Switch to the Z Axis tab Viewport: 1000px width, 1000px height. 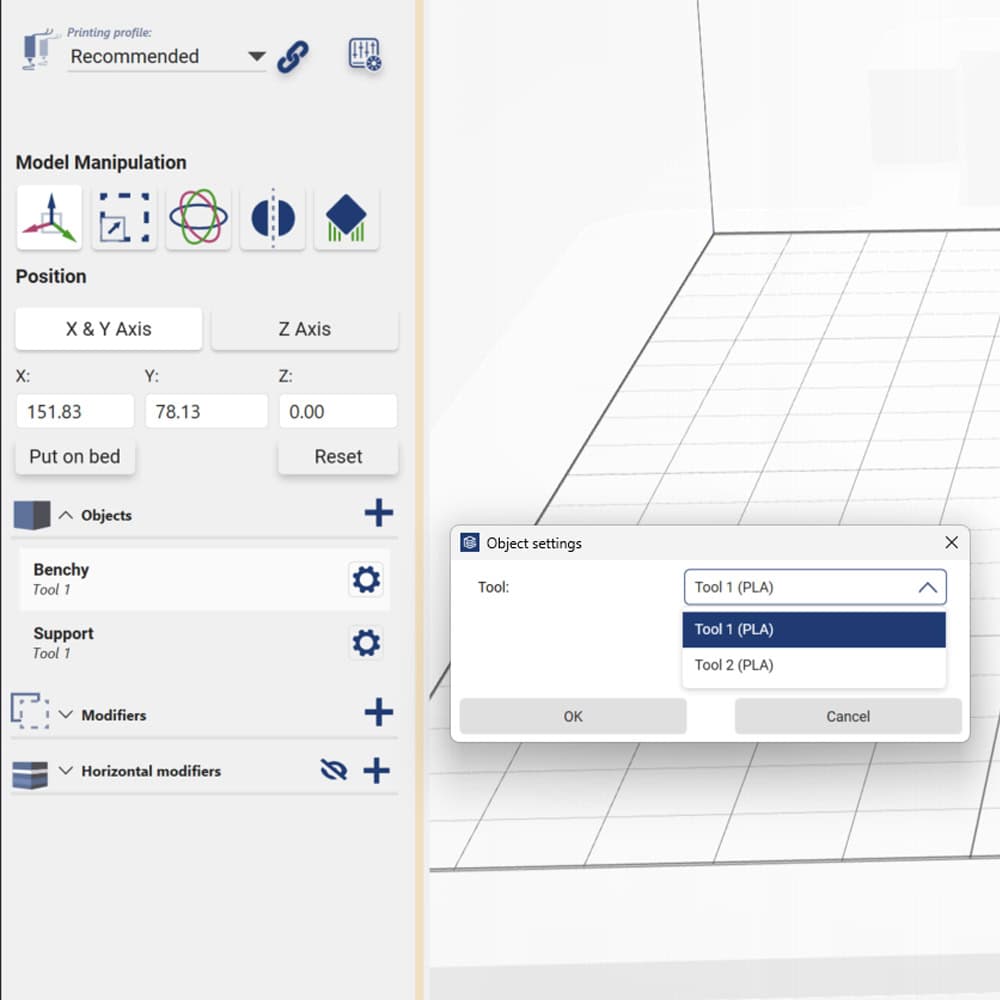(304, 329)
